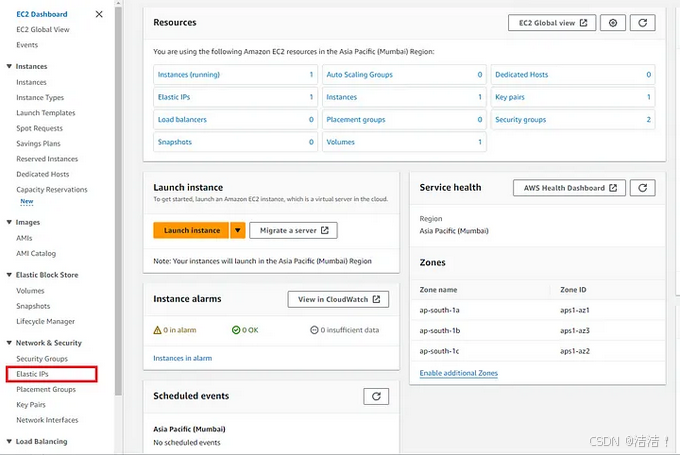This screenshot has height=455, width=680.
Task: Open Dedicated Hosts in sidebar
Action: coord(42,174)
